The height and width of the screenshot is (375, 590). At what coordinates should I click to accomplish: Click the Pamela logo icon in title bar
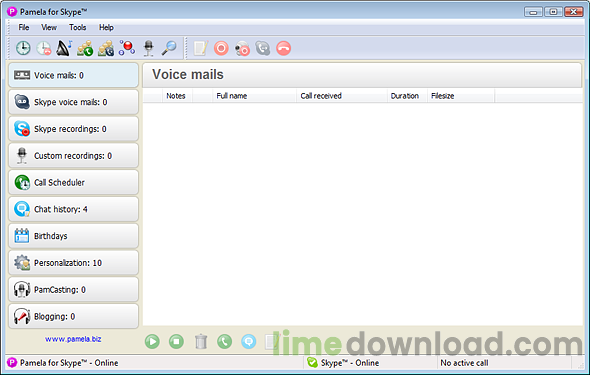[x=12, y=12]
